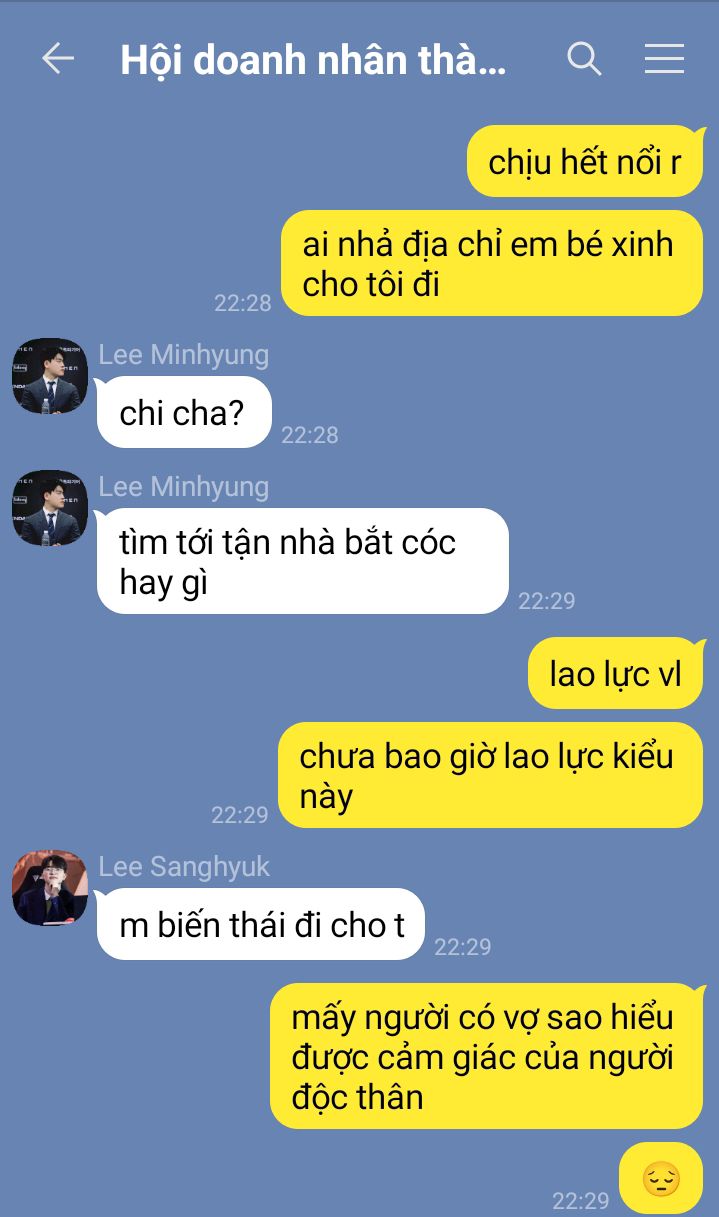
Task: Tap the "m biến thái đi cho t" bubble
Action: point(261,924)
